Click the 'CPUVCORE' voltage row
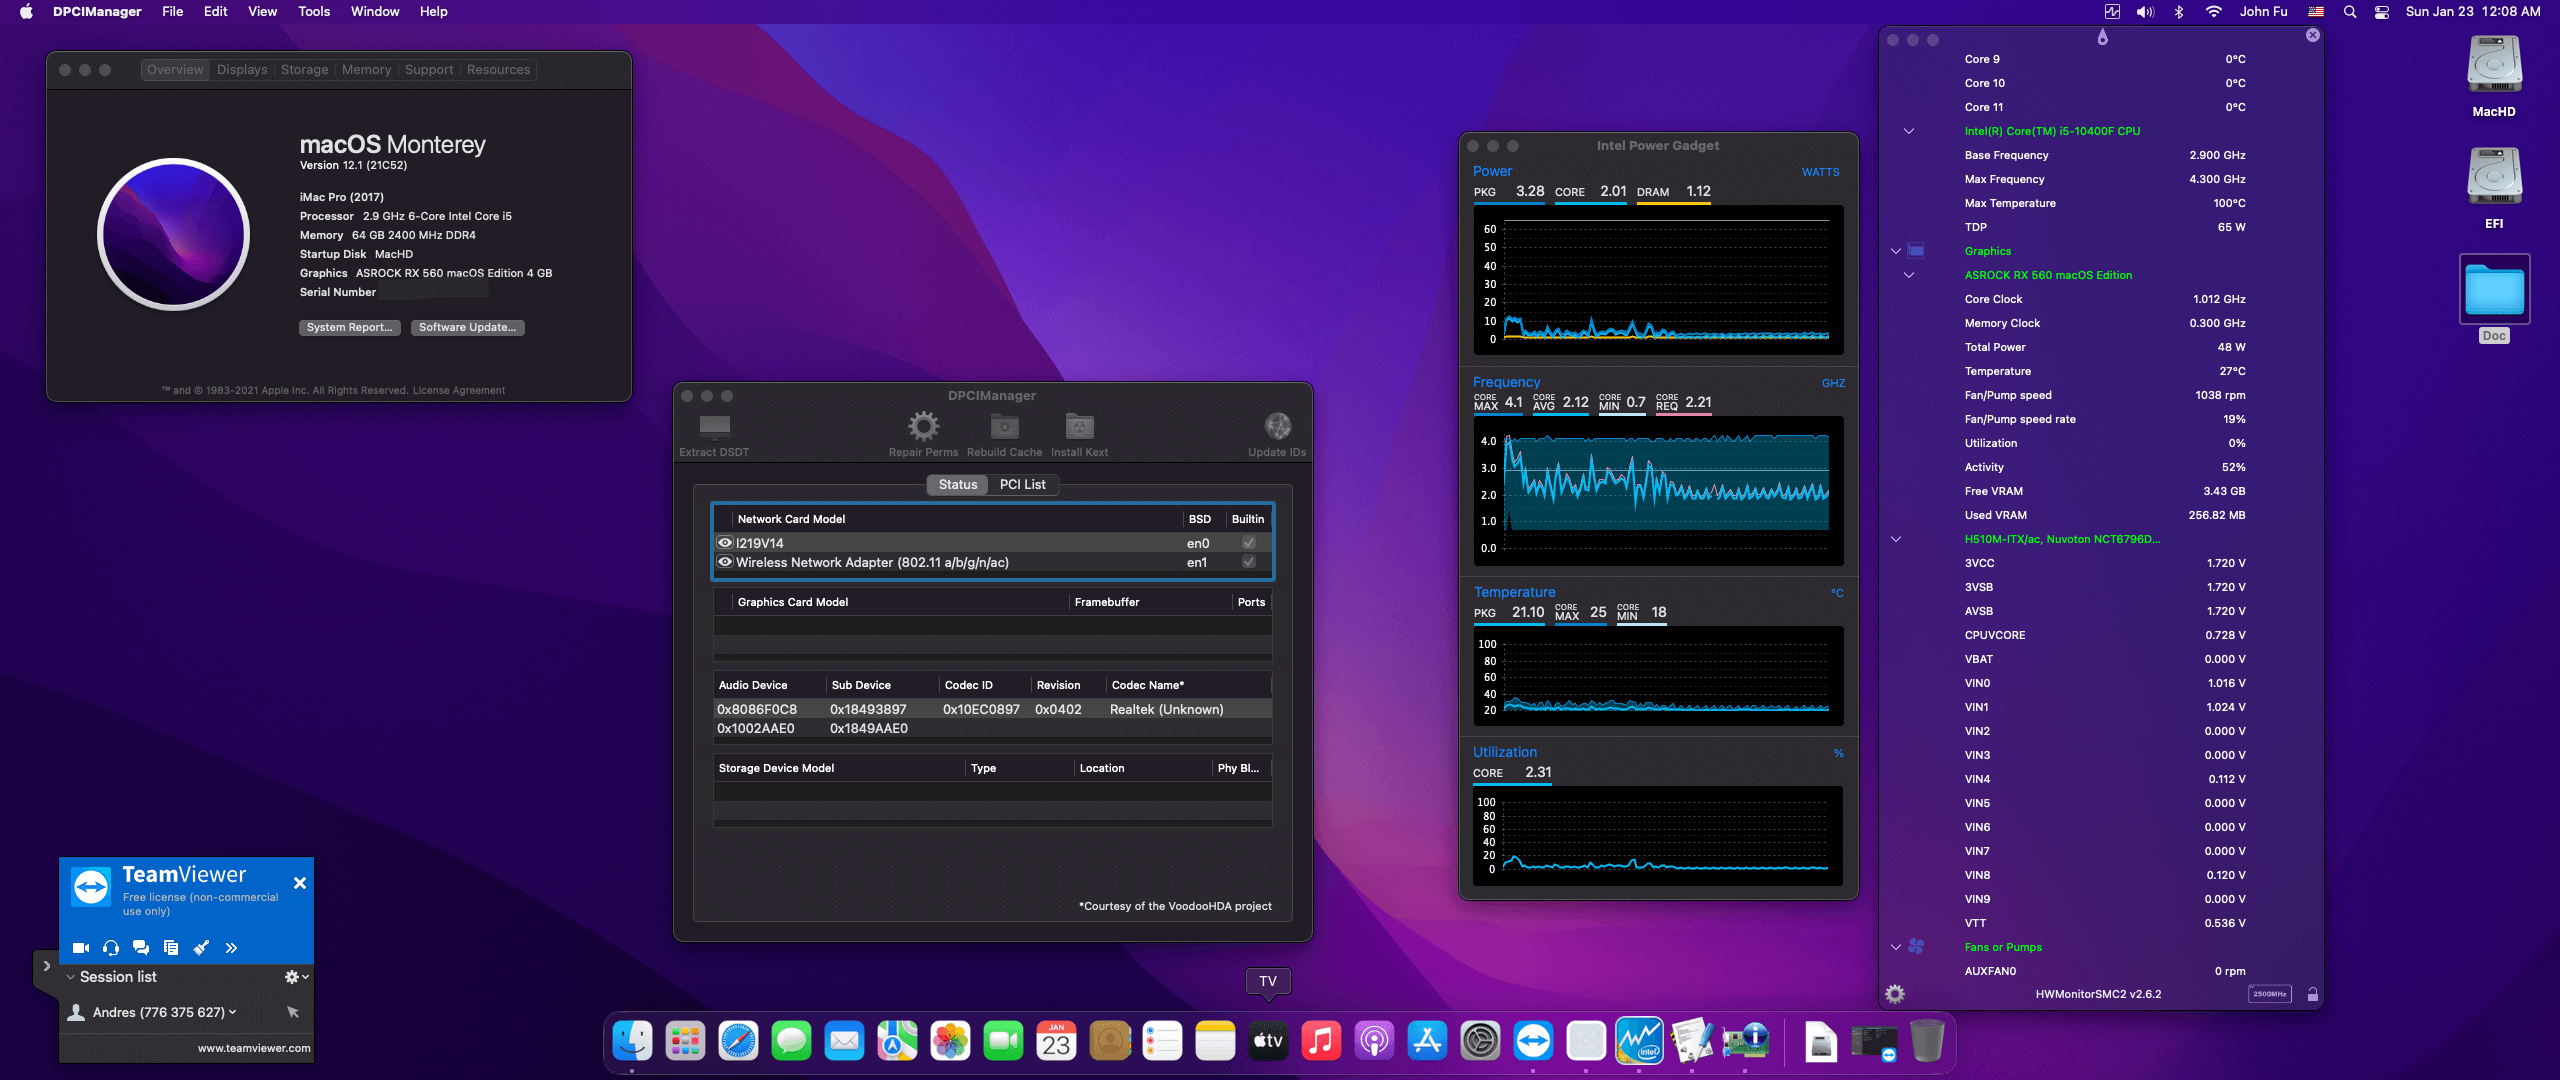2560x1080 pixels. click(x=2104, y=635)
